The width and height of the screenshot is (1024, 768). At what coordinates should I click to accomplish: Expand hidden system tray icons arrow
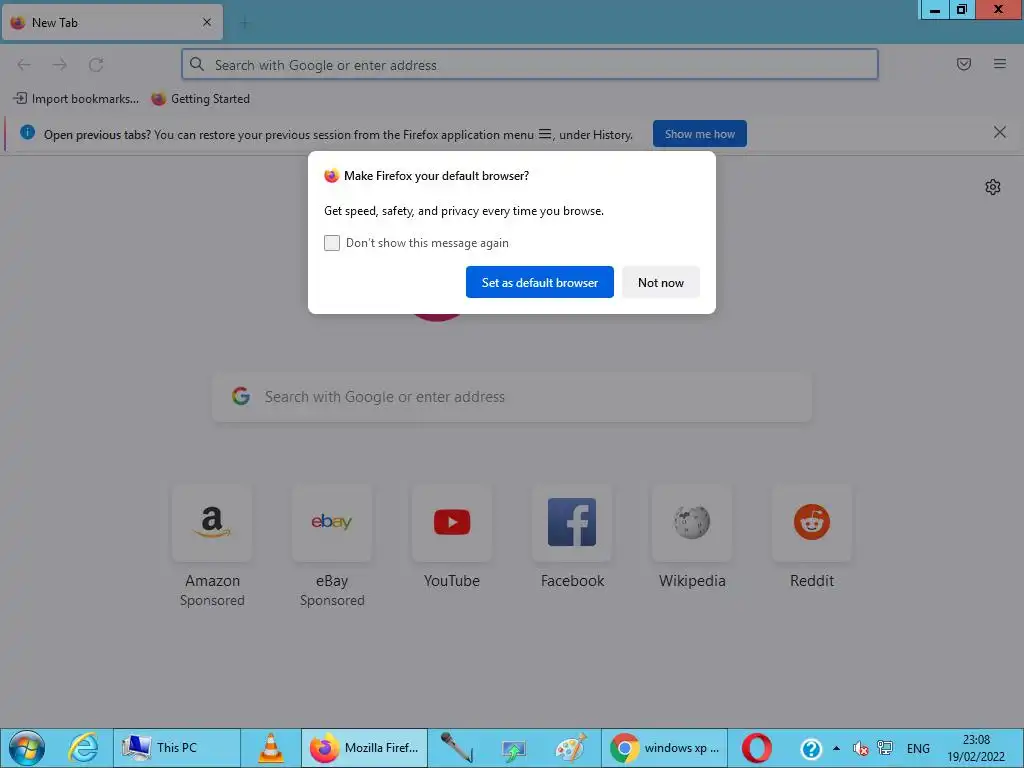837,748
